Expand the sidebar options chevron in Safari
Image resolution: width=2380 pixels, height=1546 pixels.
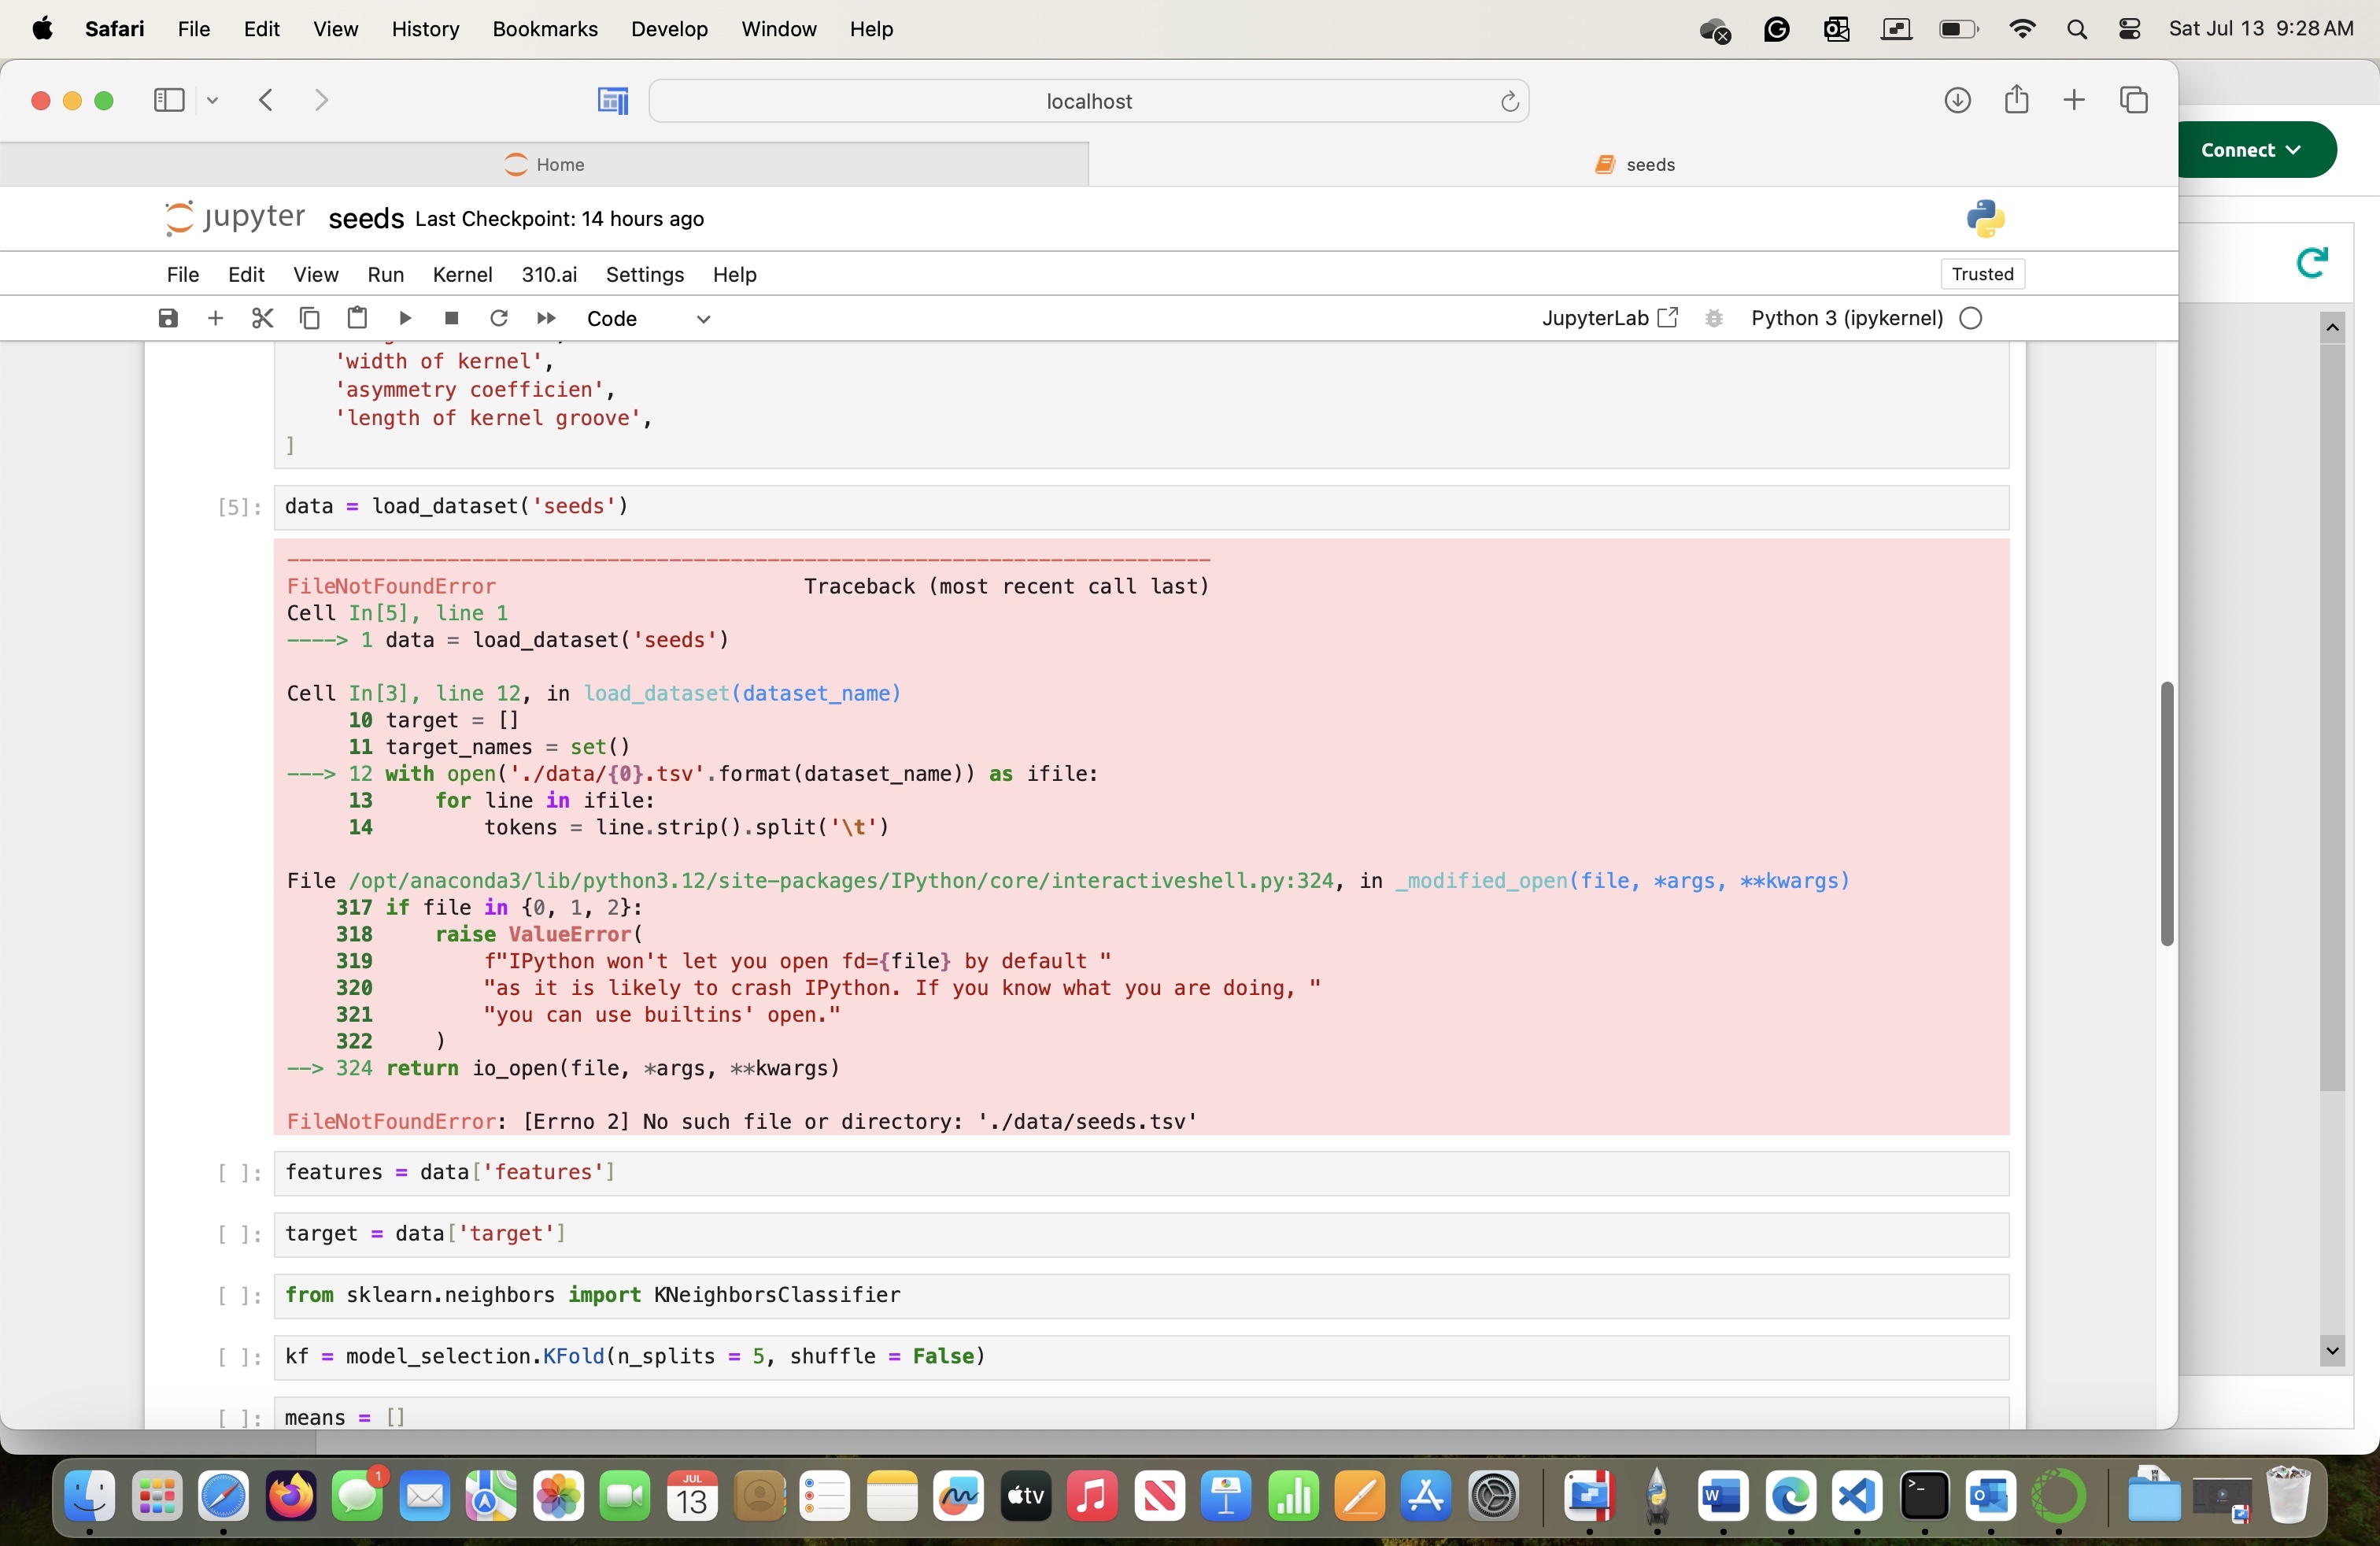tap(213, 100)
